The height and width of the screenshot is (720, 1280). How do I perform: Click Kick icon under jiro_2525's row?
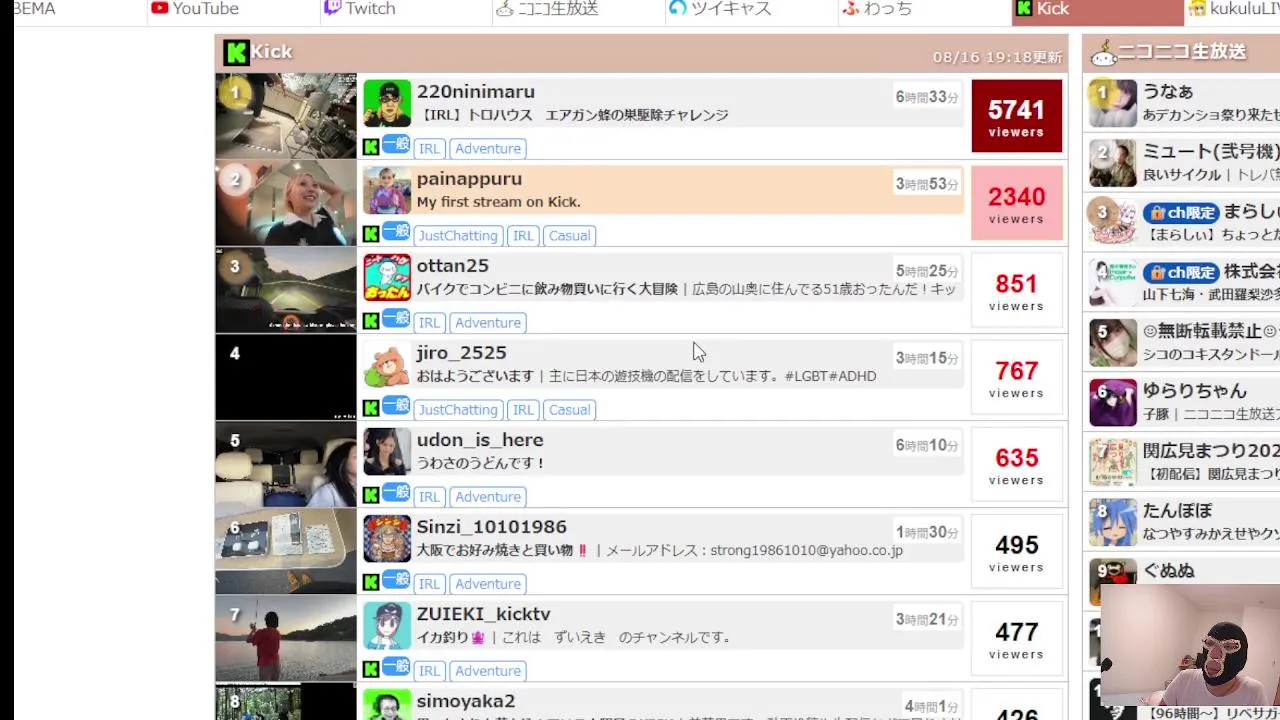tap(371, 409)
